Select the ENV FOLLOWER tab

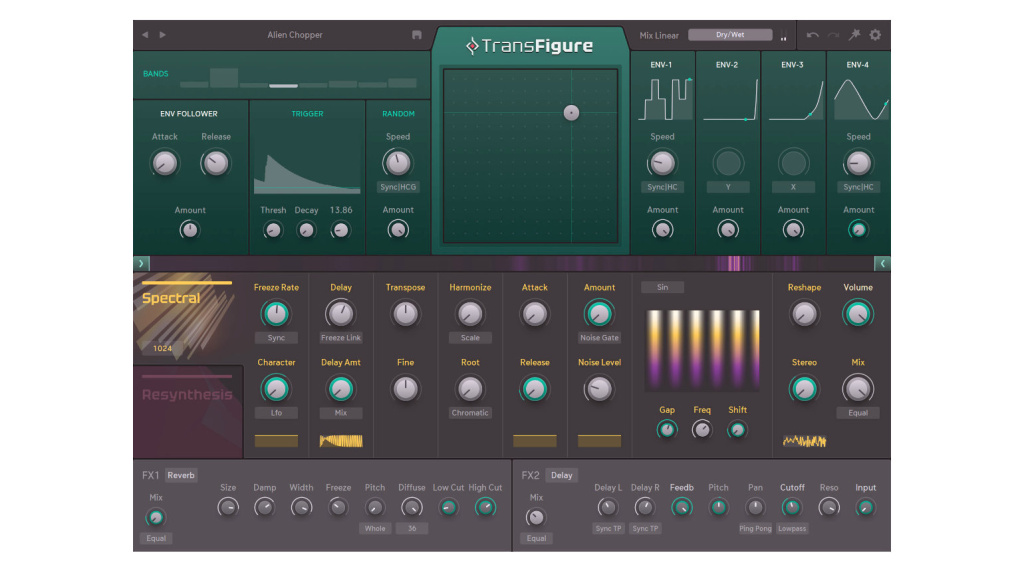(189, 114)
